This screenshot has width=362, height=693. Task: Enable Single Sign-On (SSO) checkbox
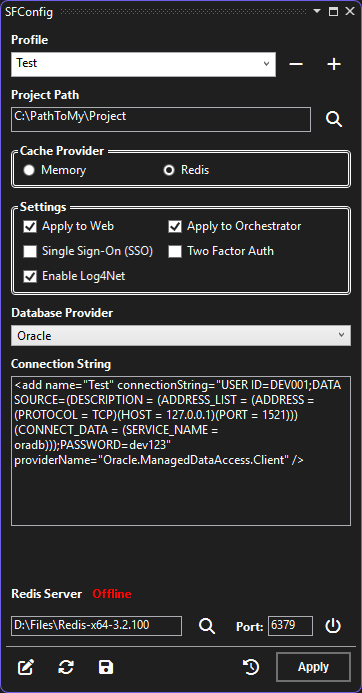point(30,251)
